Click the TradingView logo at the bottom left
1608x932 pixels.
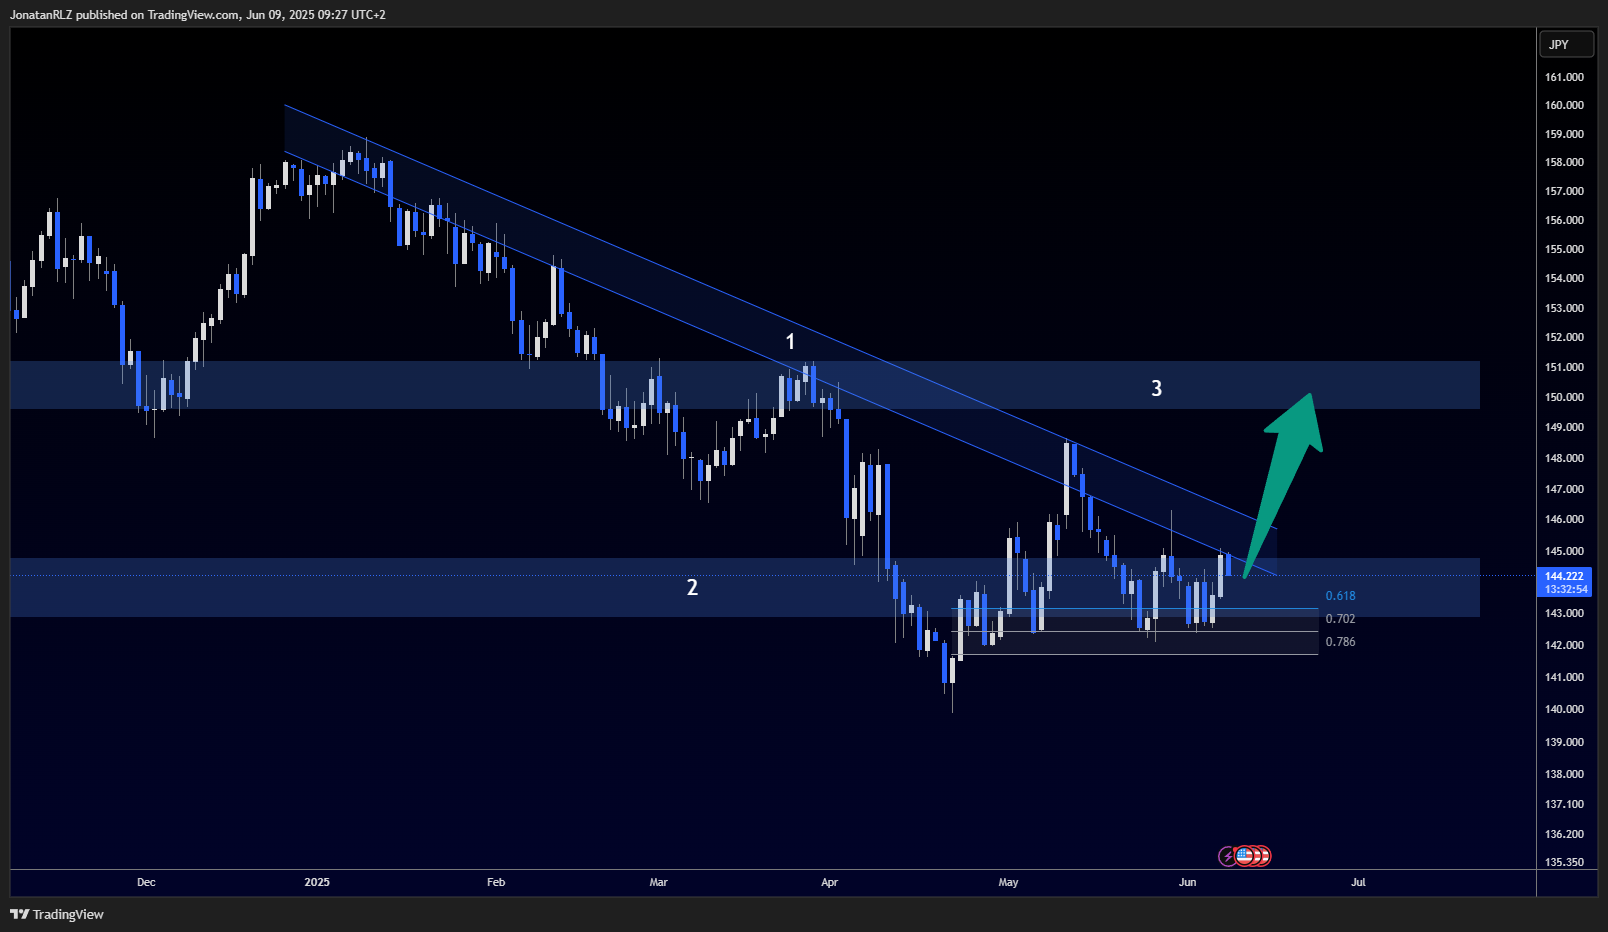(57, 914)
